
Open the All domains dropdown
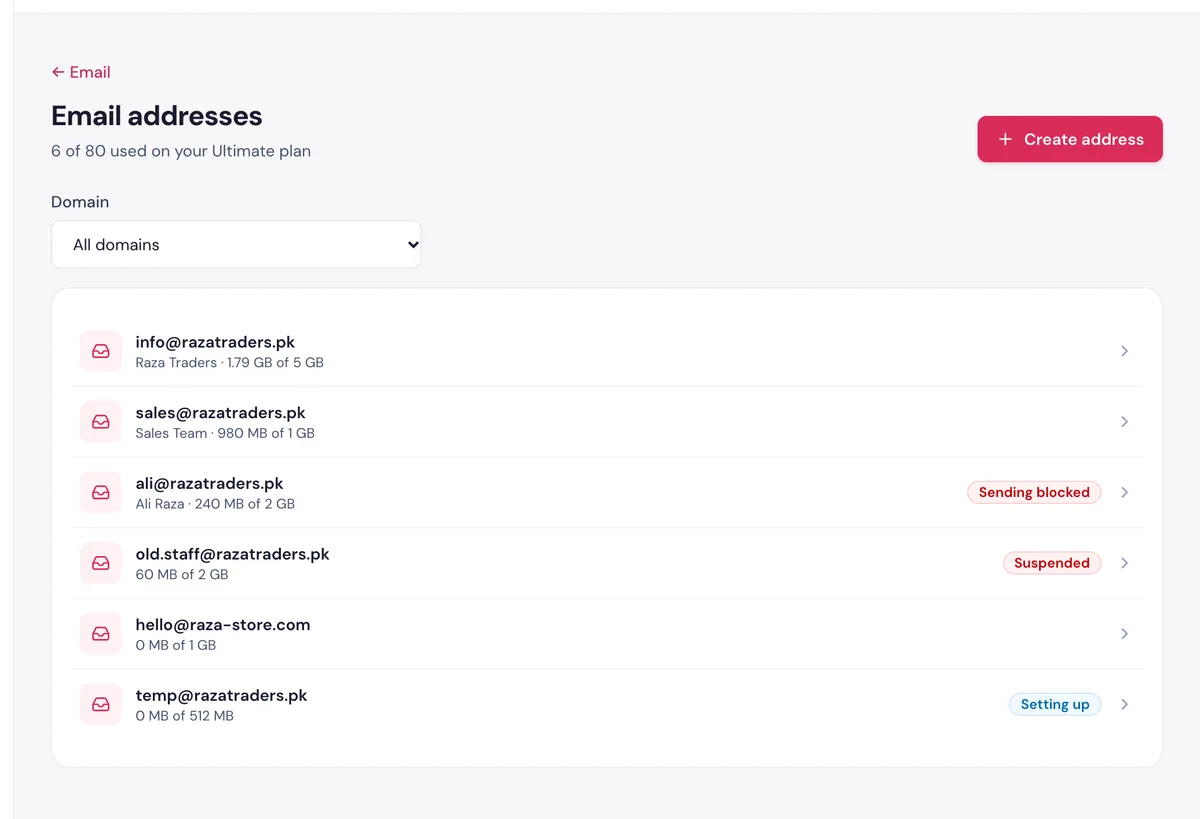(x=236, y=244)
